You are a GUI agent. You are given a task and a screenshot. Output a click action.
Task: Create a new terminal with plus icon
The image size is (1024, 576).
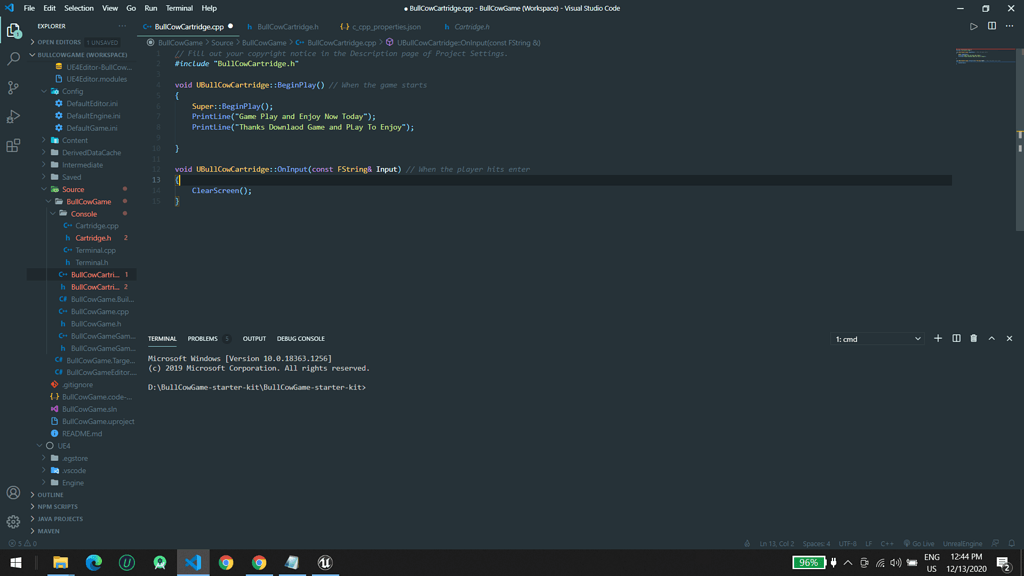[x=938, y=338]
